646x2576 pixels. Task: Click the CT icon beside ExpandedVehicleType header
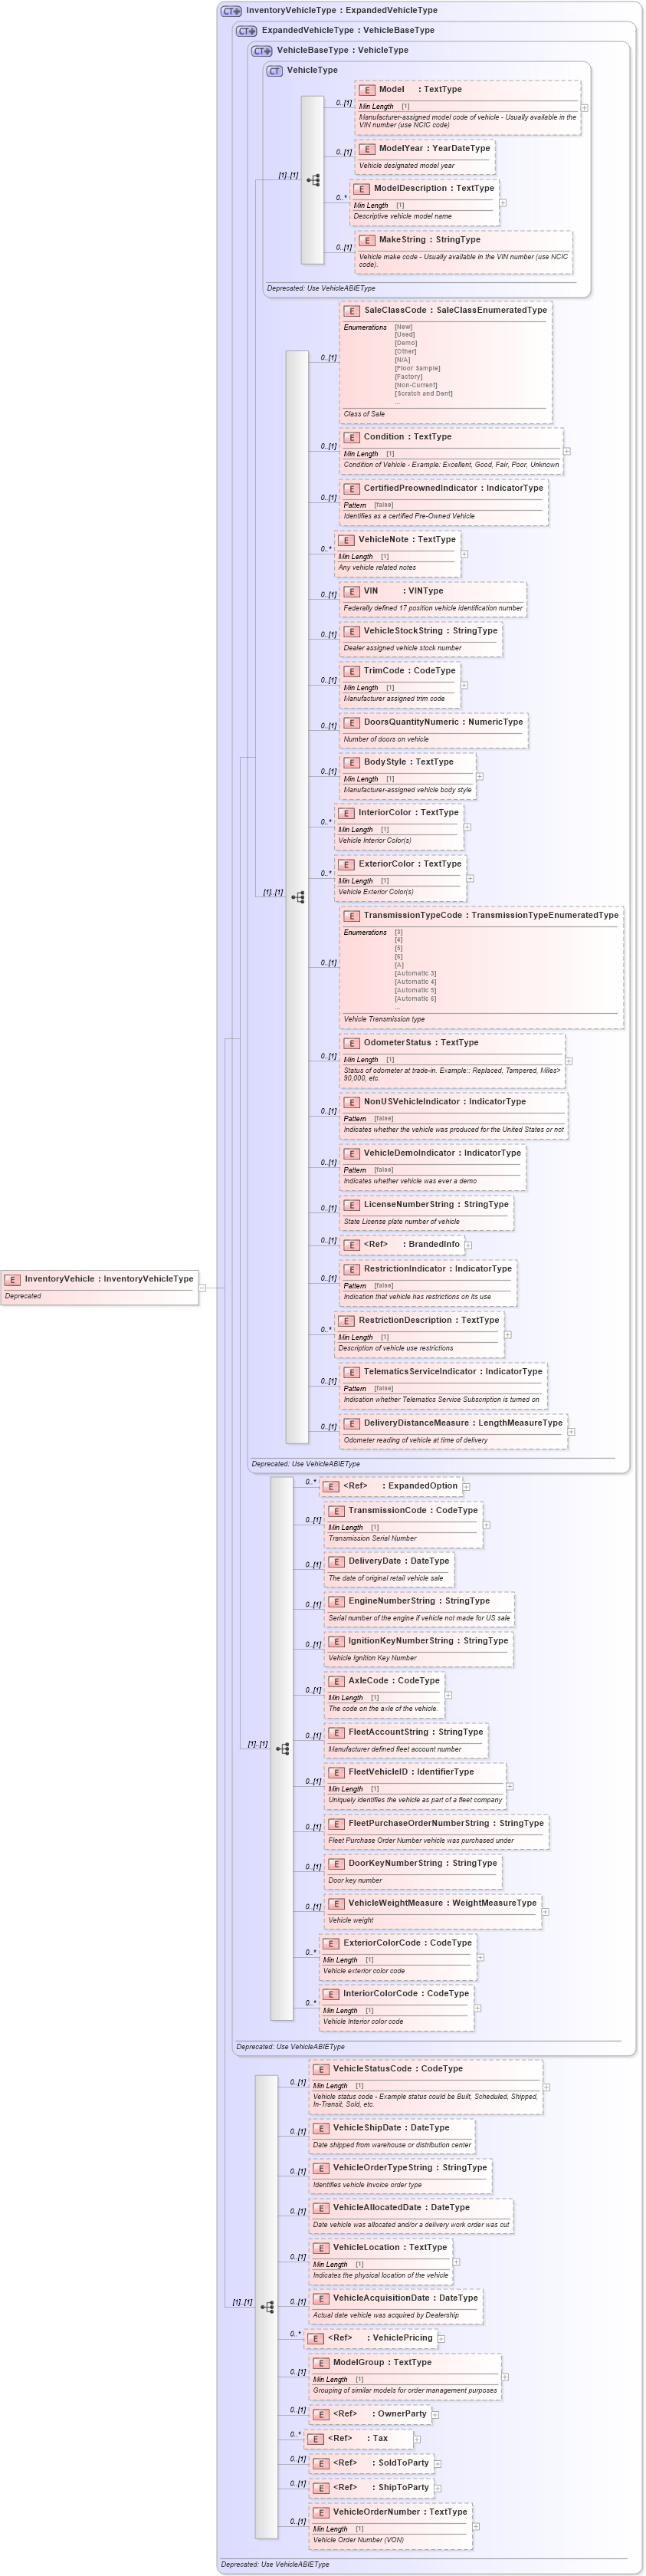point(247,31)
